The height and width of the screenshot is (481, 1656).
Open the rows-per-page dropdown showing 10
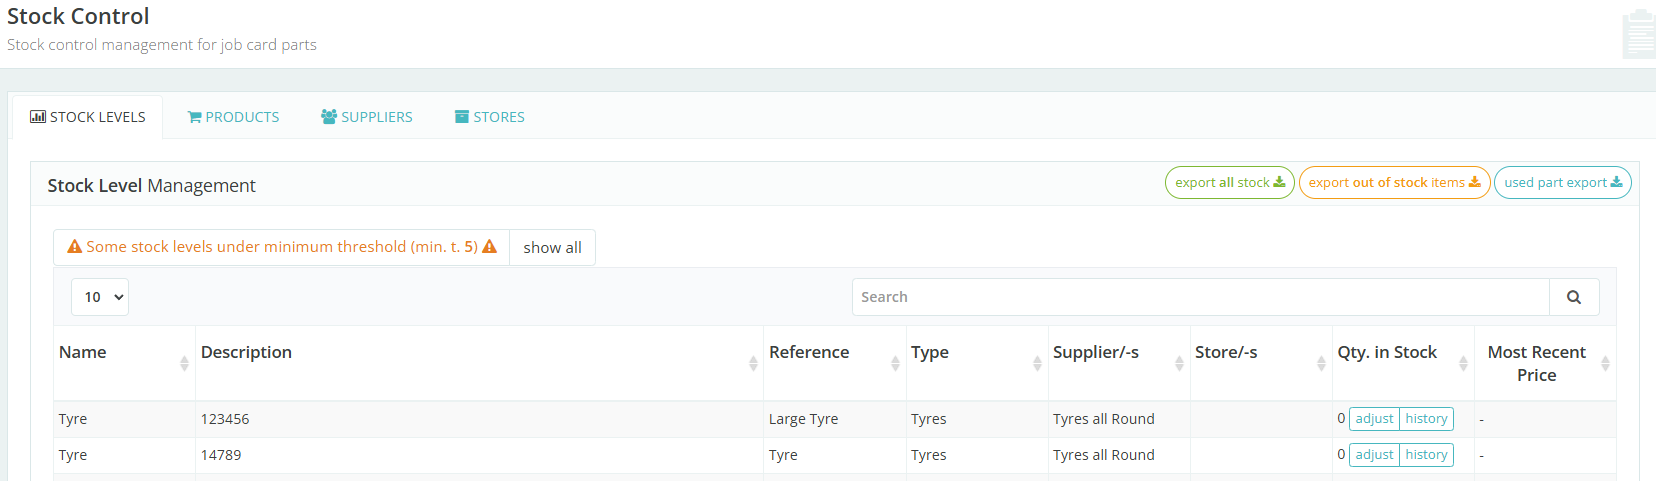pos(100,297)
